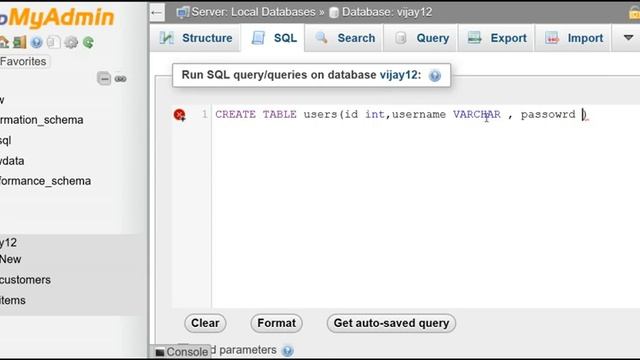The image size is (640, 360).
Task: Click Database: vijay12 breadcrumb link
Action: (x=387, y=12)
